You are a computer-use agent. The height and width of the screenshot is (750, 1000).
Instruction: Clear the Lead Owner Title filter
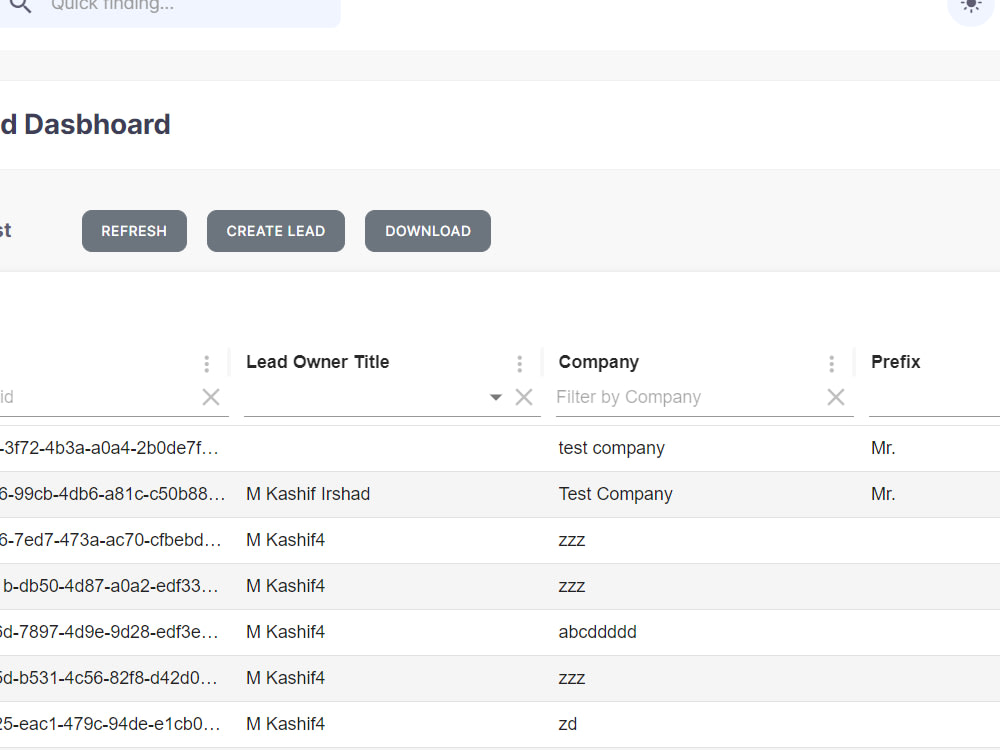(524, 397)
